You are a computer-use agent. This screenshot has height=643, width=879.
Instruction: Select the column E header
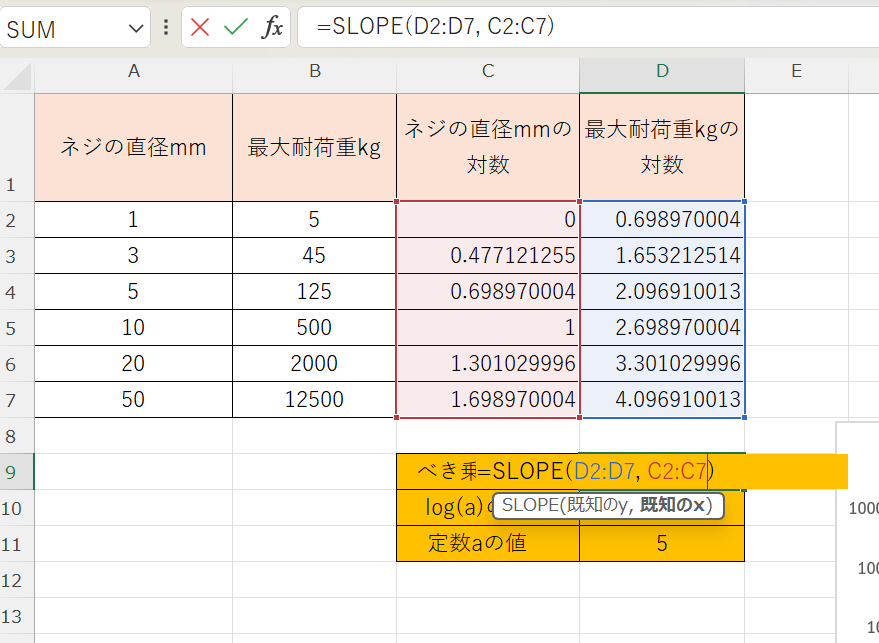pyautogui.click(x=796, y=71)
